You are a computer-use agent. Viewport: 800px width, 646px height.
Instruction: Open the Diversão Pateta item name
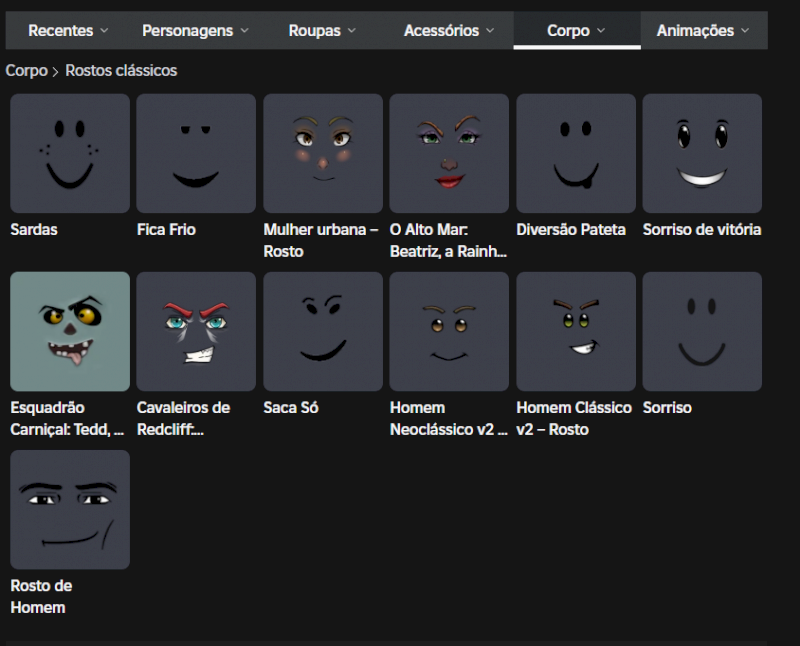pos(571,230)
